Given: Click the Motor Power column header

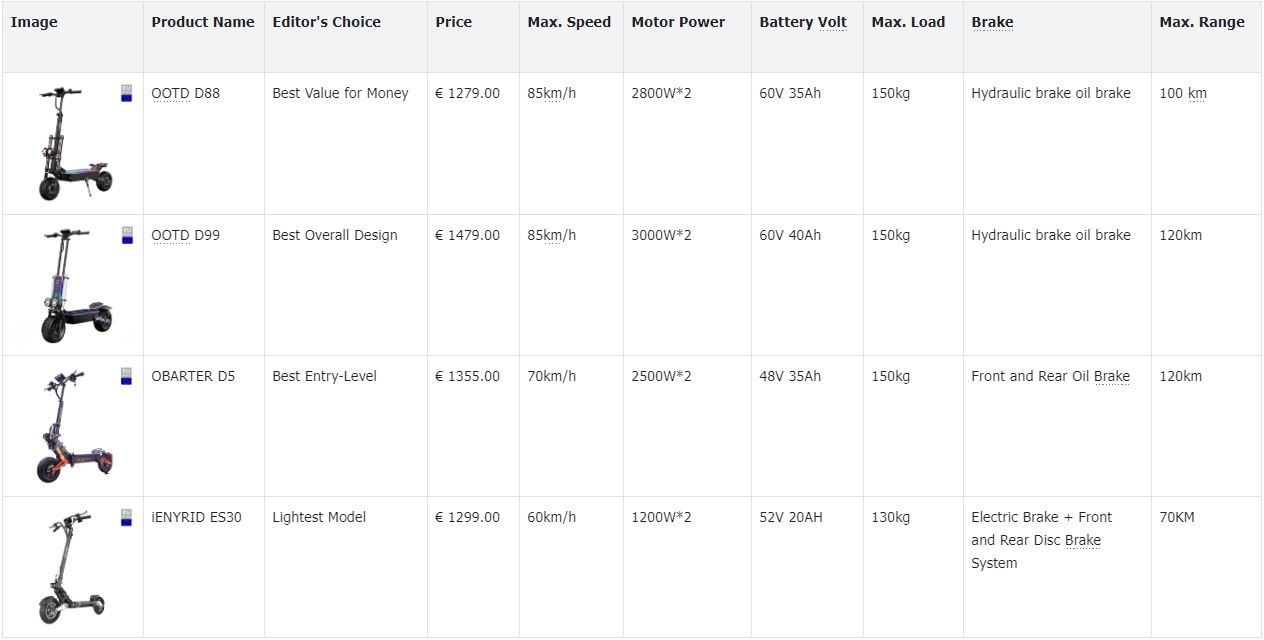Looking at the screenshot, I should click(x=678, y=22).
